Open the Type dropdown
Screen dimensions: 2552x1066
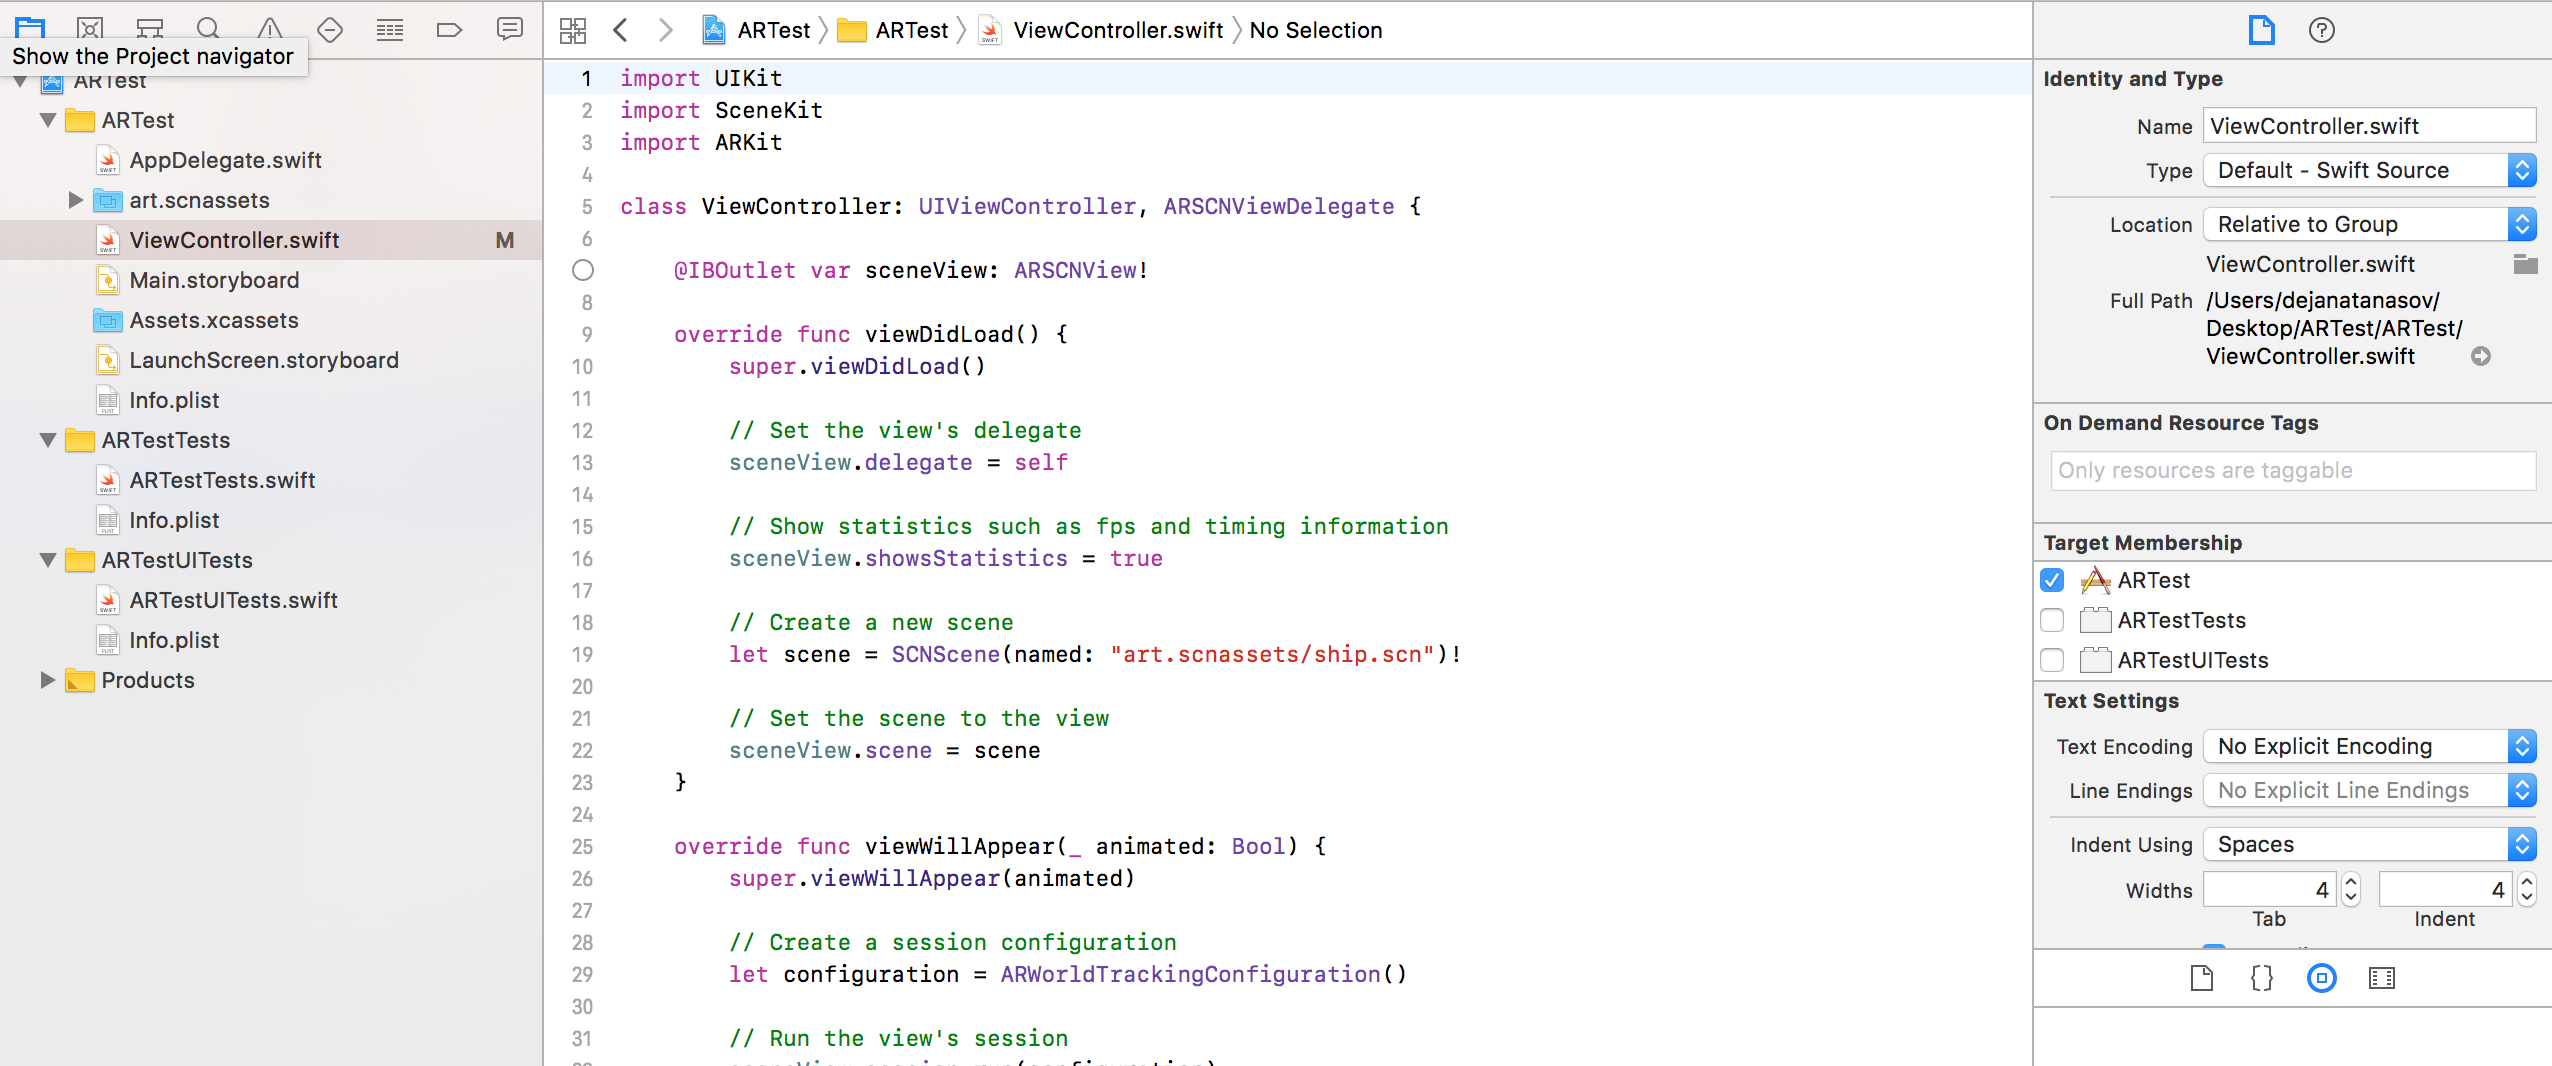click(2369, 170)
